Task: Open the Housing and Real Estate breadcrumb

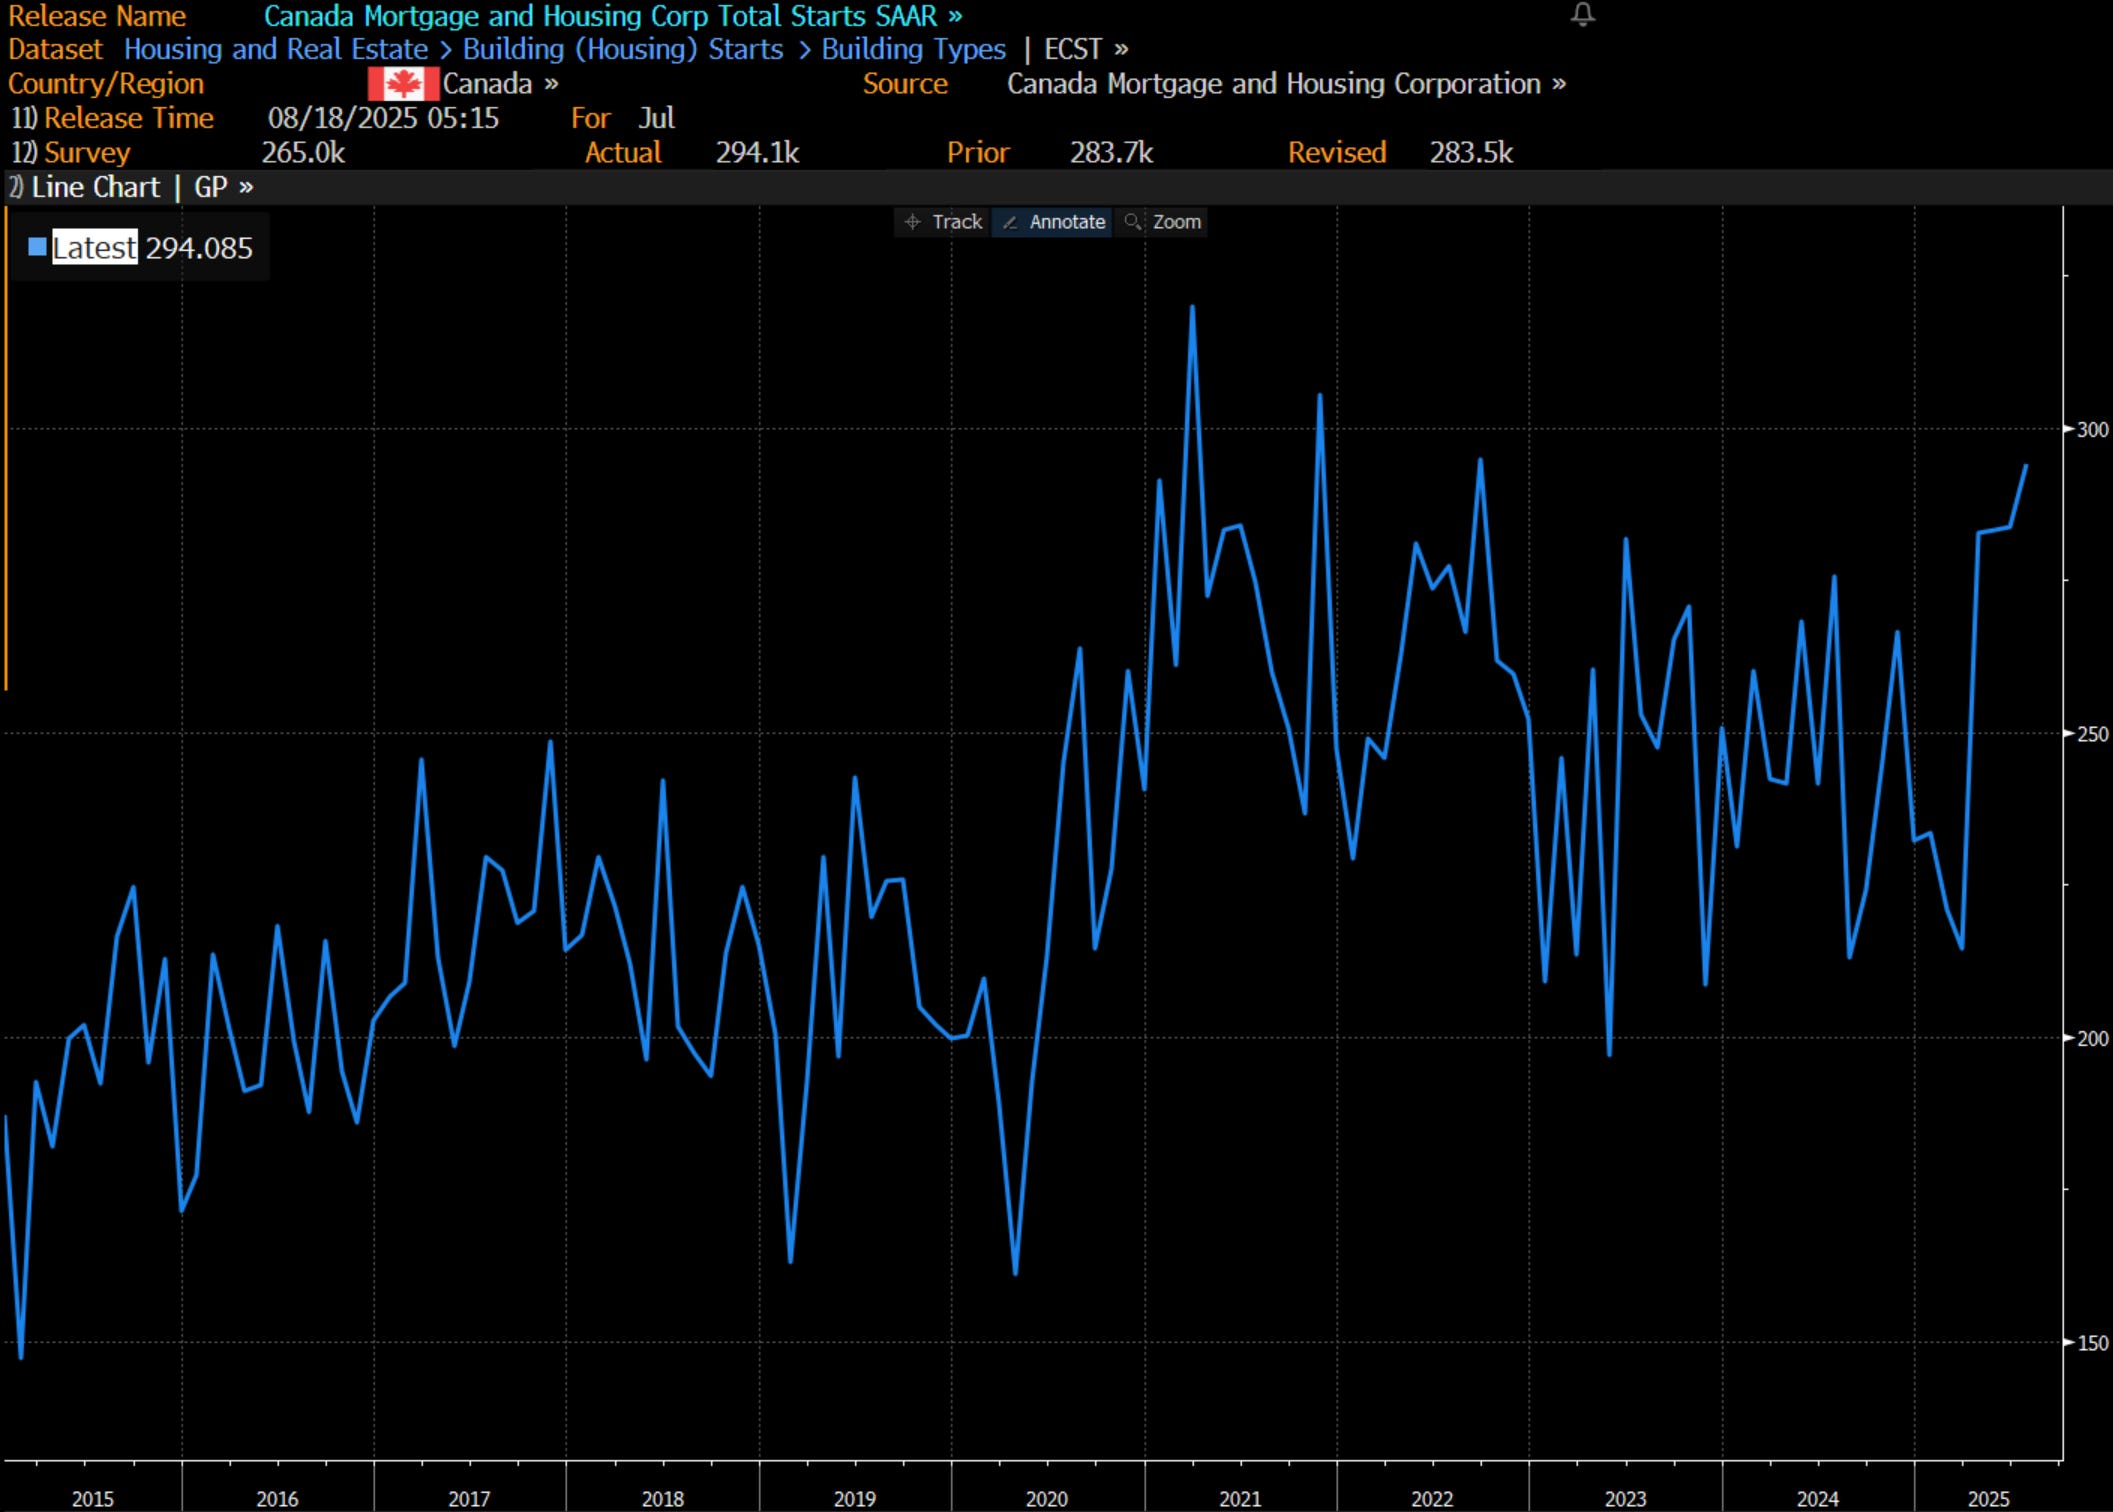Action: coord(276,49)
